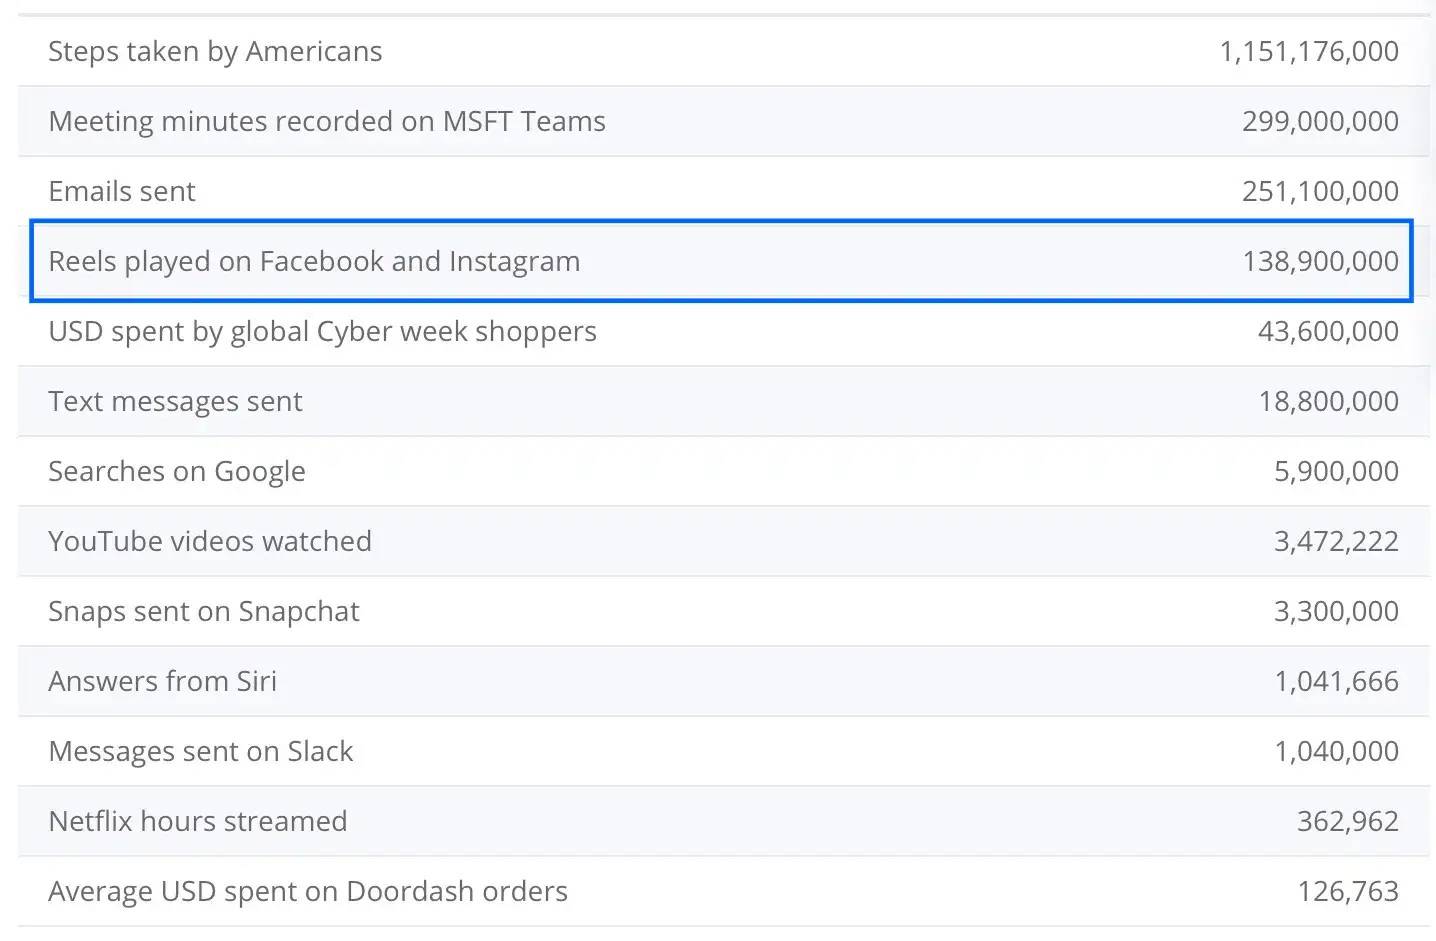Select the "Answers from Siri" row label
Screen dimensions: 1436x941
click(162, 682)
